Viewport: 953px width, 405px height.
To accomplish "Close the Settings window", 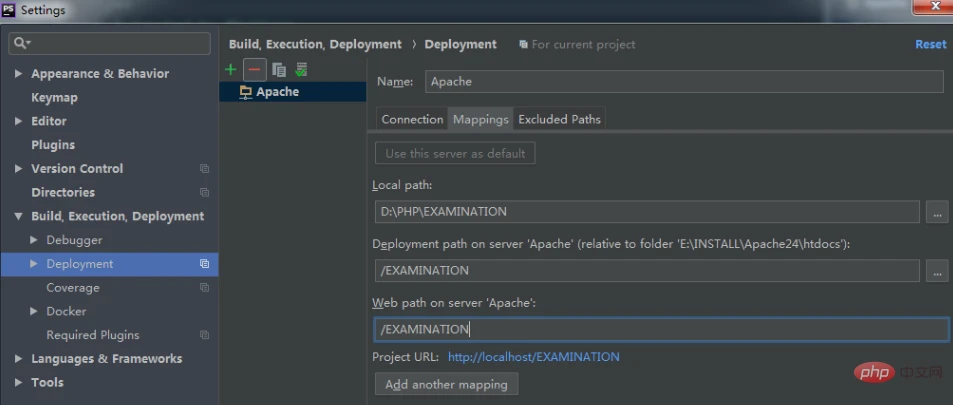I will [x=937, y=5].
